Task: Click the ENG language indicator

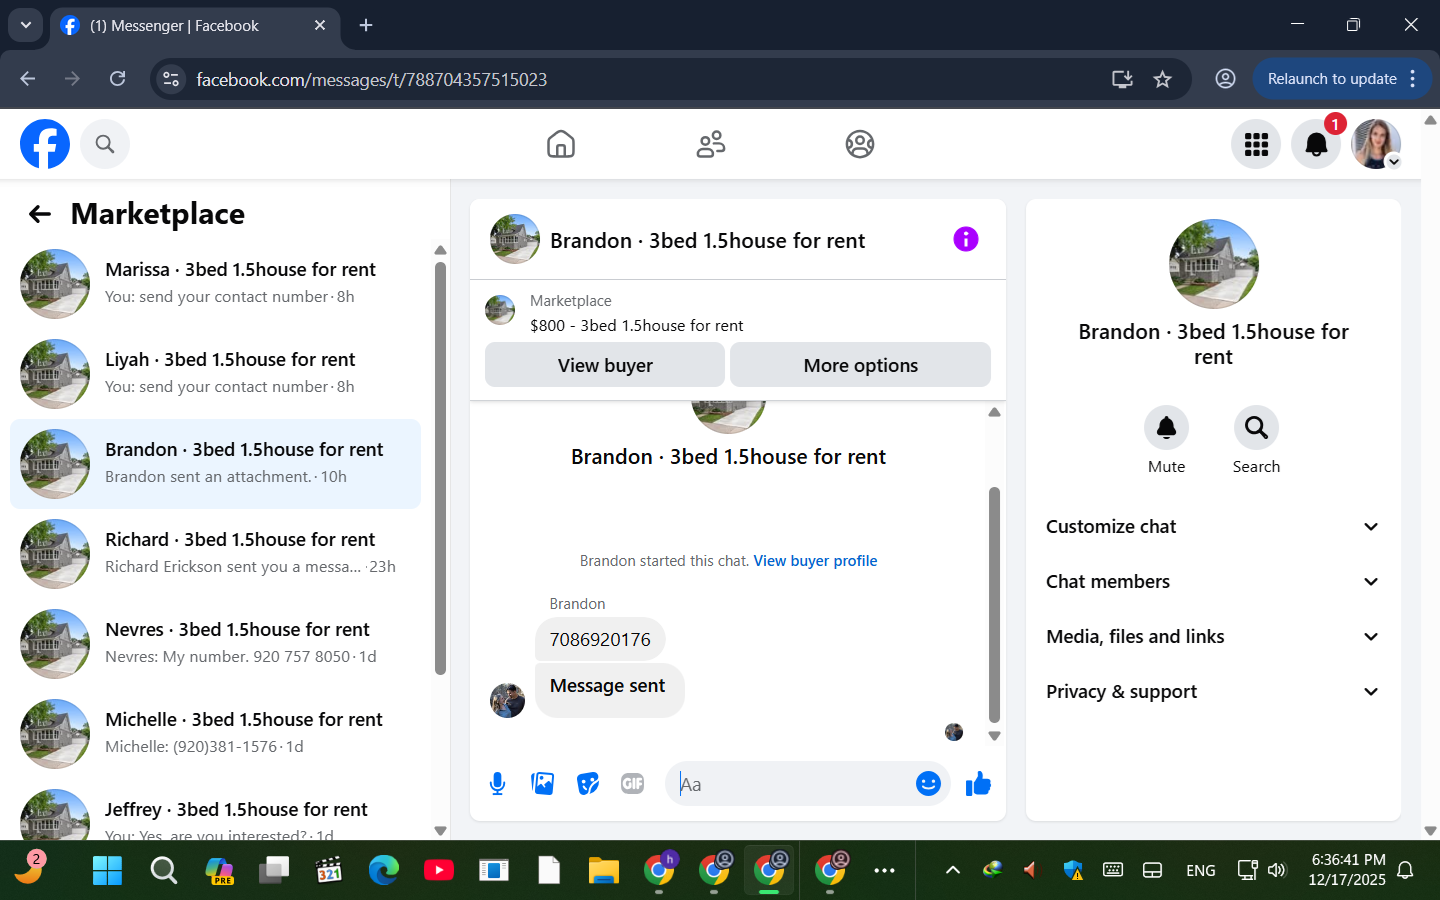Action: point(1200,871)
